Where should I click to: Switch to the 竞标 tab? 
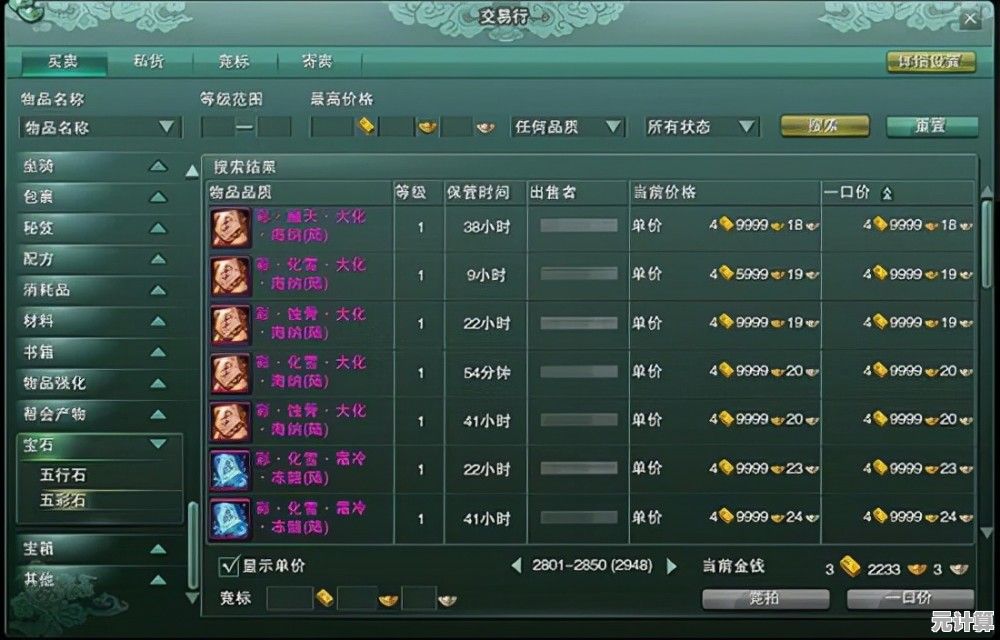click(234, 62)
